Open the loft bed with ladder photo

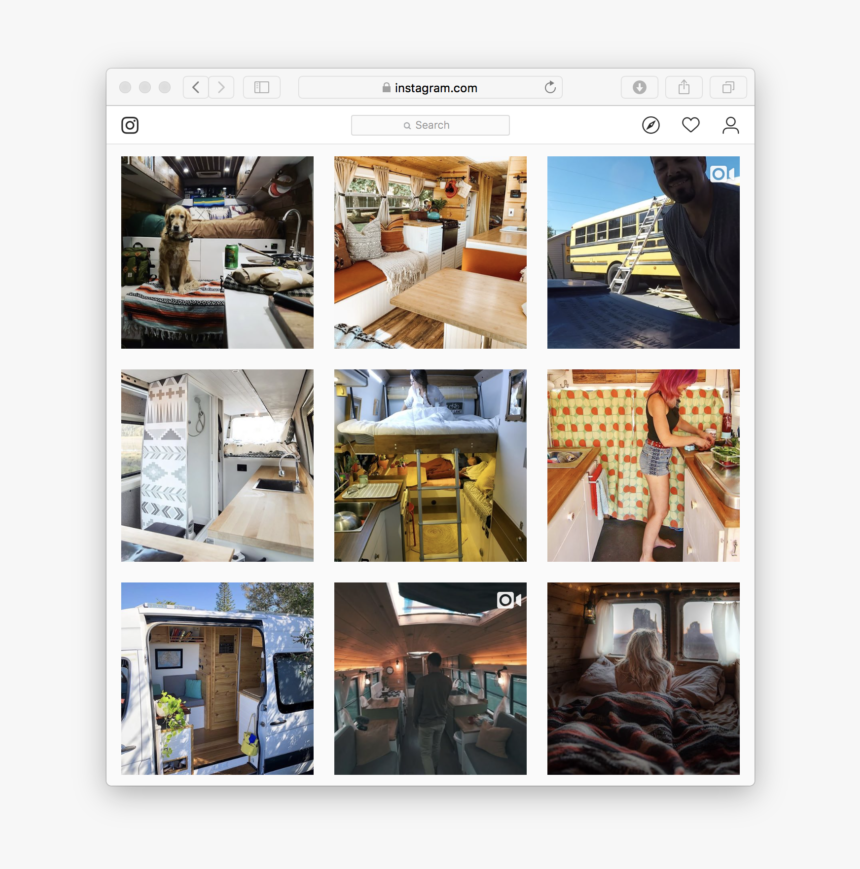430,465
